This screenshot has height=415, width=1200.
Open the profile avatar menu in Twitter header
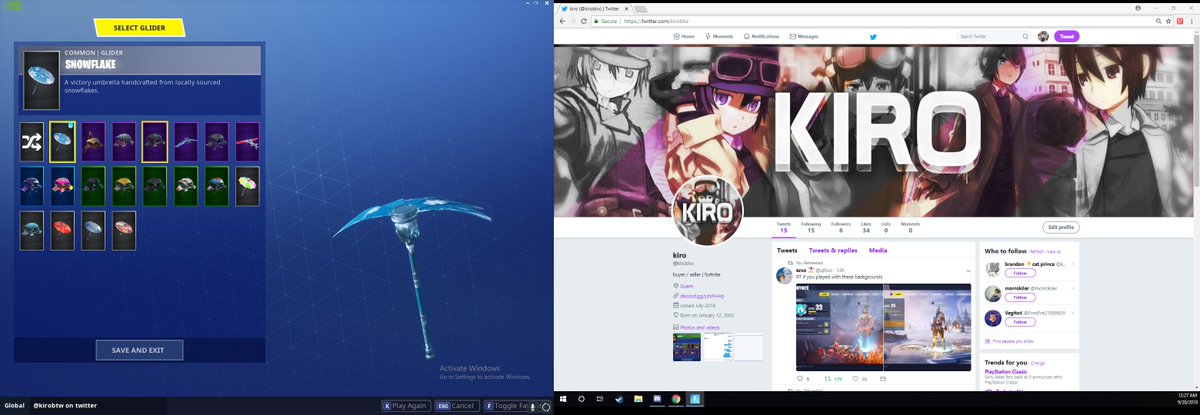coord(1043,36)
